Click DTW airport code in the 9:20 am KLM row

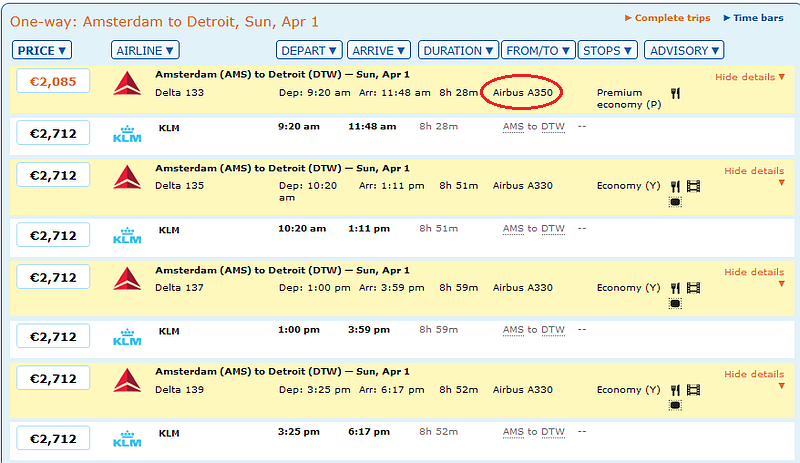point(553,127)
